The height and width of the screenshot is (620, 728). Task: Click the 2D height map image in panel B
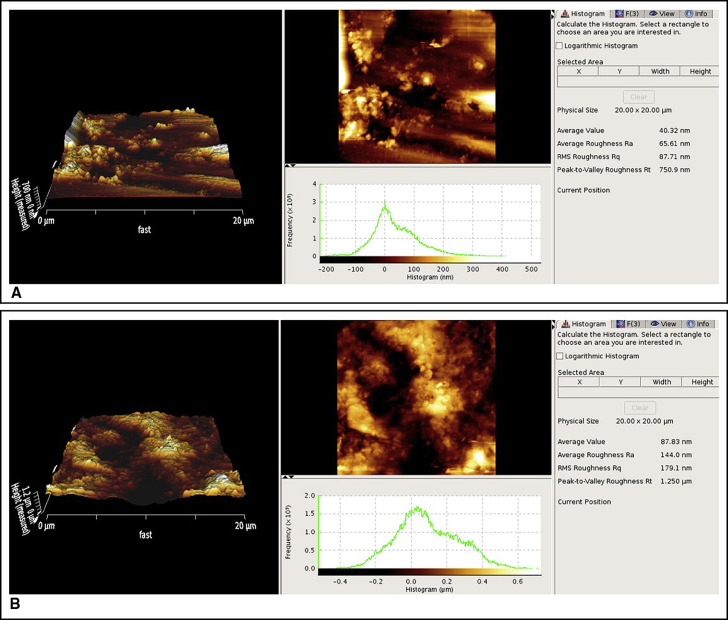pyautogui.click(x=415, y=398)
